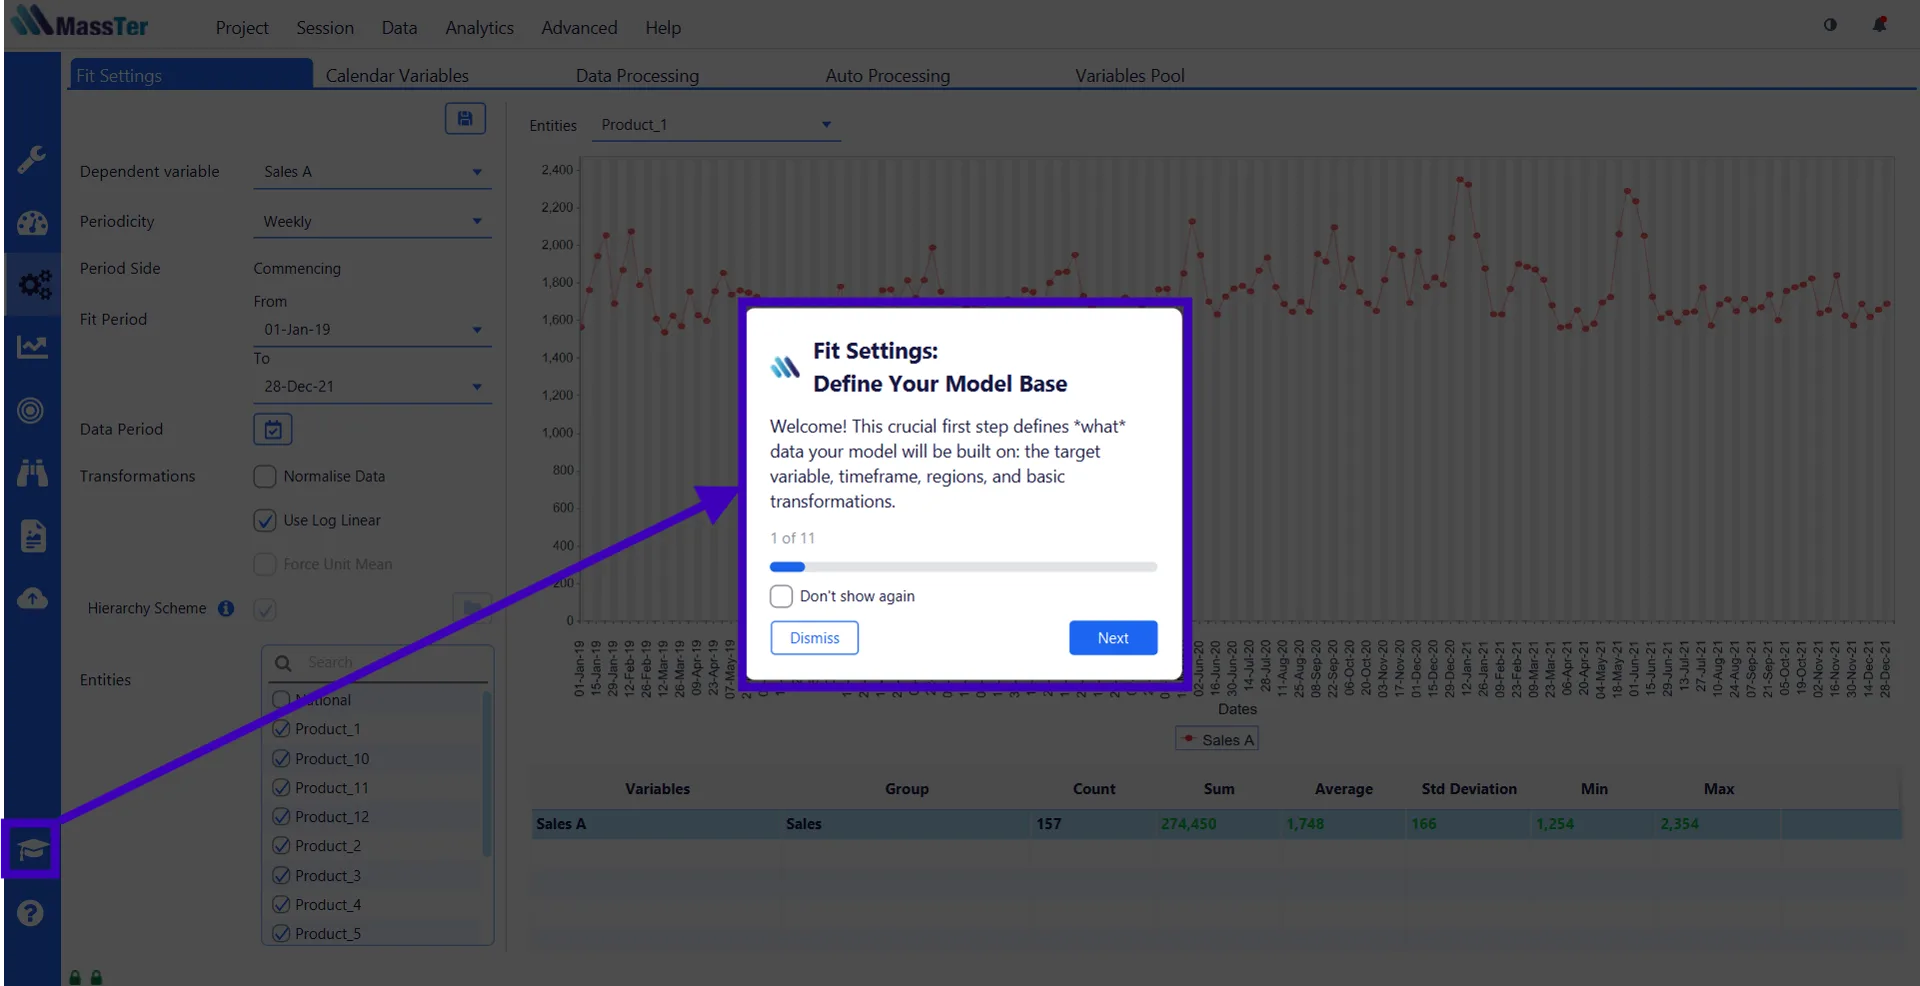1920x986 pixels.
Task: Open the Periodicity Weekly dropdown
Action: click(371, 222)
